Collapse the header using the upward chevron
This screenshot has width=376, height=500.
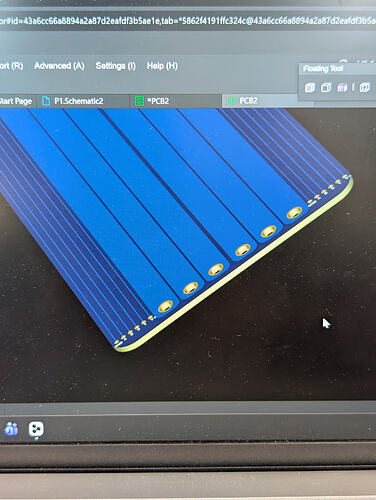tap(343, 62)
